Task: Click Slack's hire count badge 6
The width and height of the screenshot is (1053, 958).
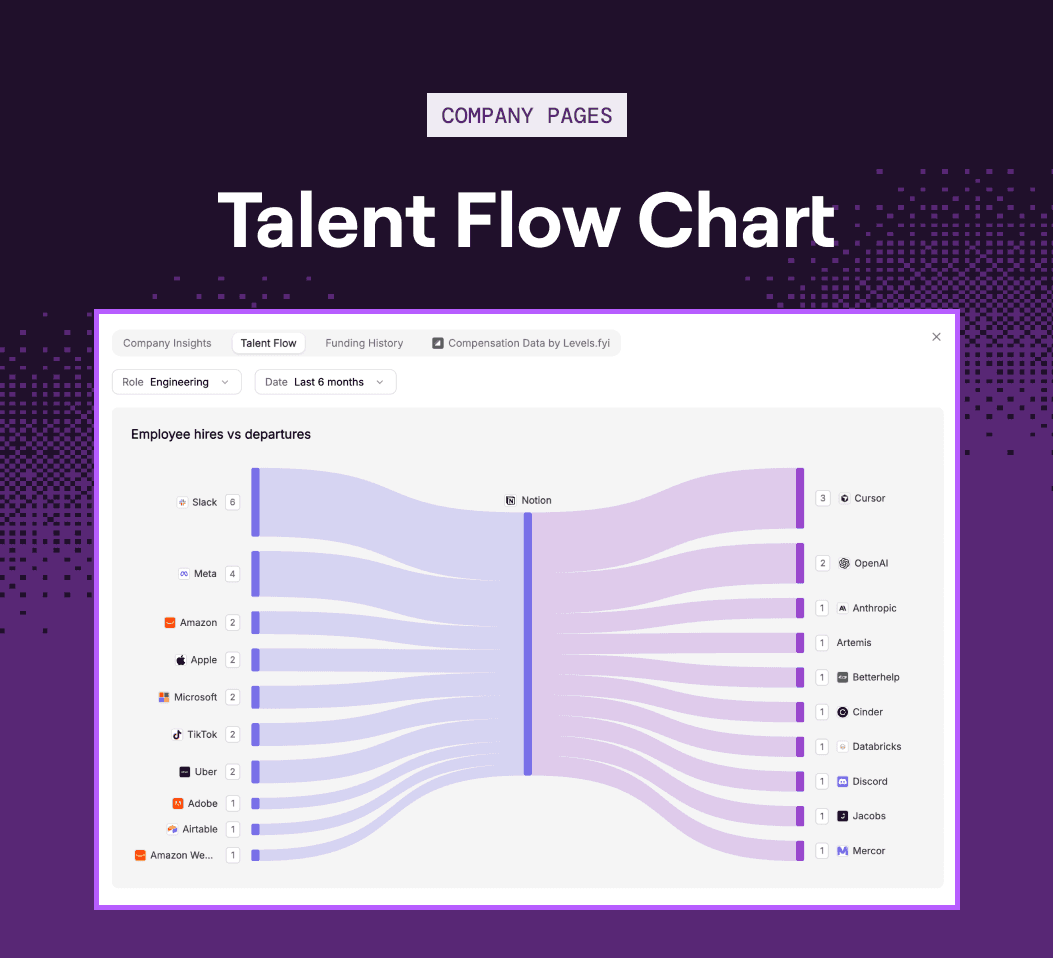Action: click(x=232, y=502)
